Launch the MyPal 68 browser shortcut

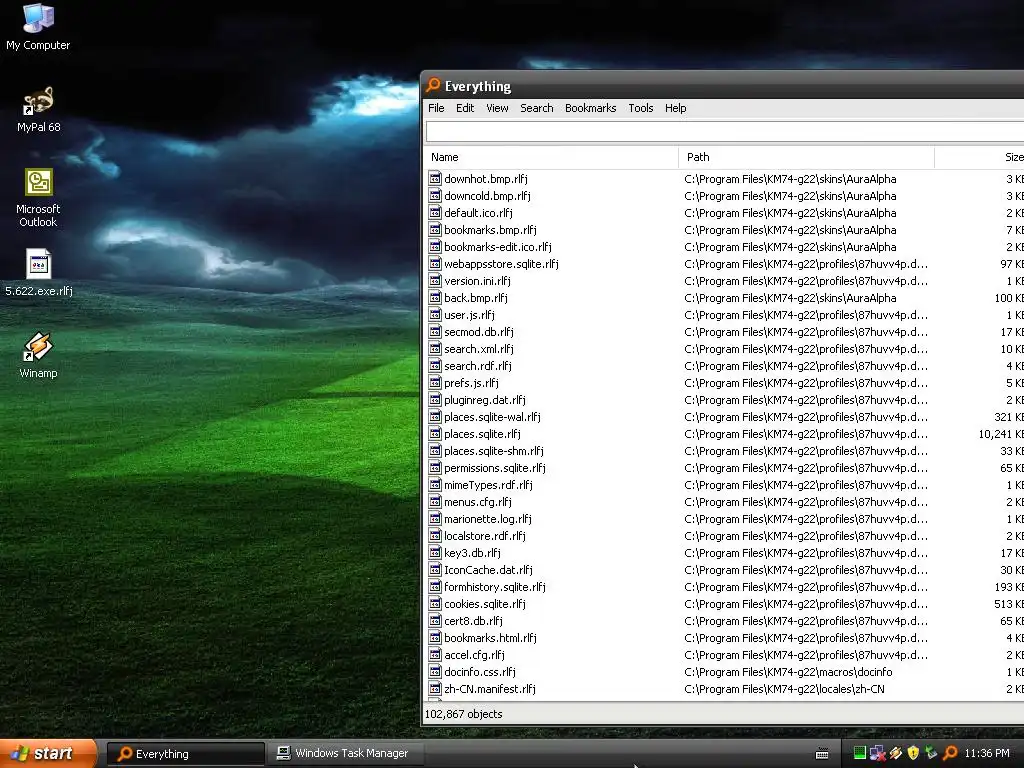pyautogui.click(x=38, y=109)
